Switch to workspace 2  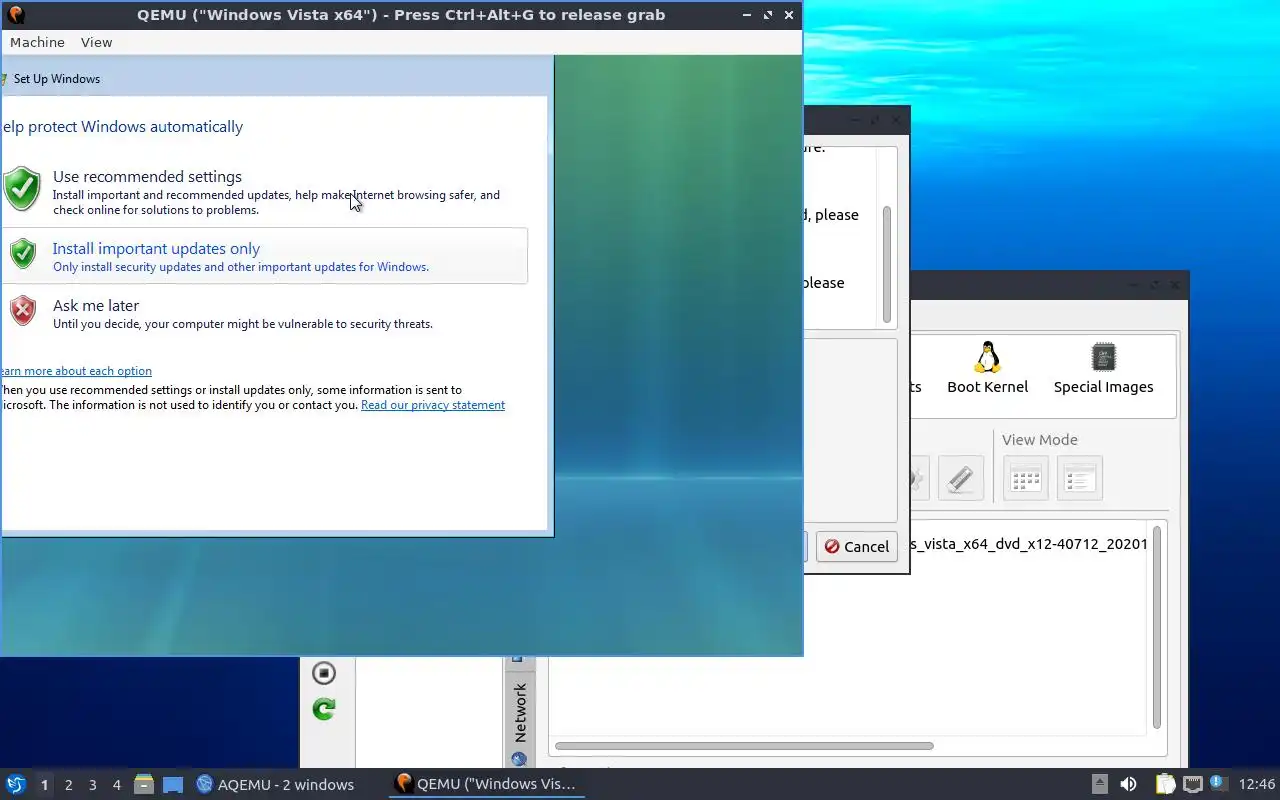pos(68,785)
